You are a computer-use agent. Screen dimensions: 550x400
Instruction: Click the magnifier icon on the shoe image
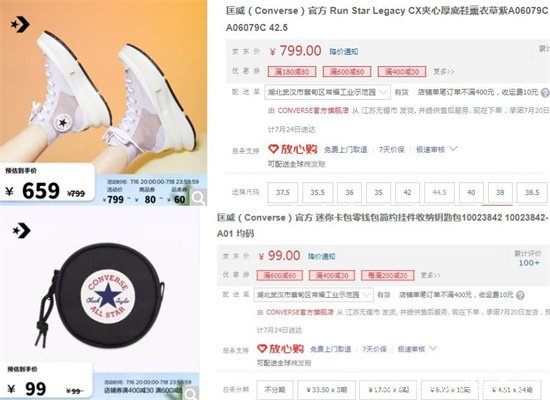[199, 198]
